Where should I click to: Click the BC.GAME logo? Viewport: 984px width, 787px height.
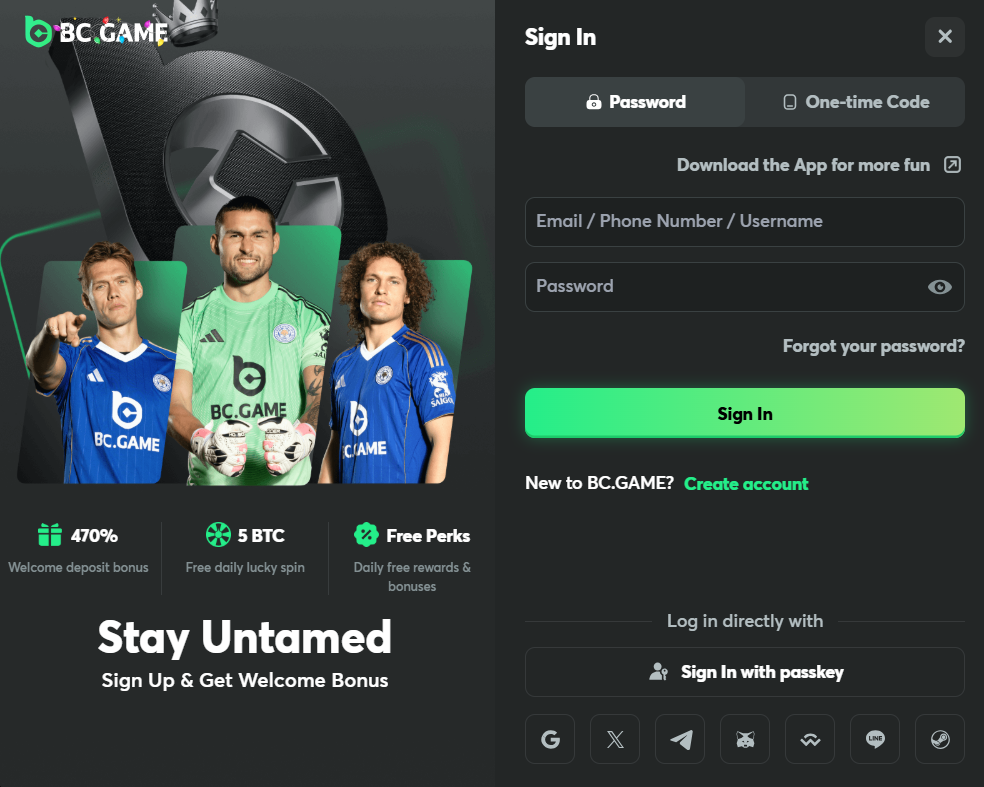click(x=96, y=32)
